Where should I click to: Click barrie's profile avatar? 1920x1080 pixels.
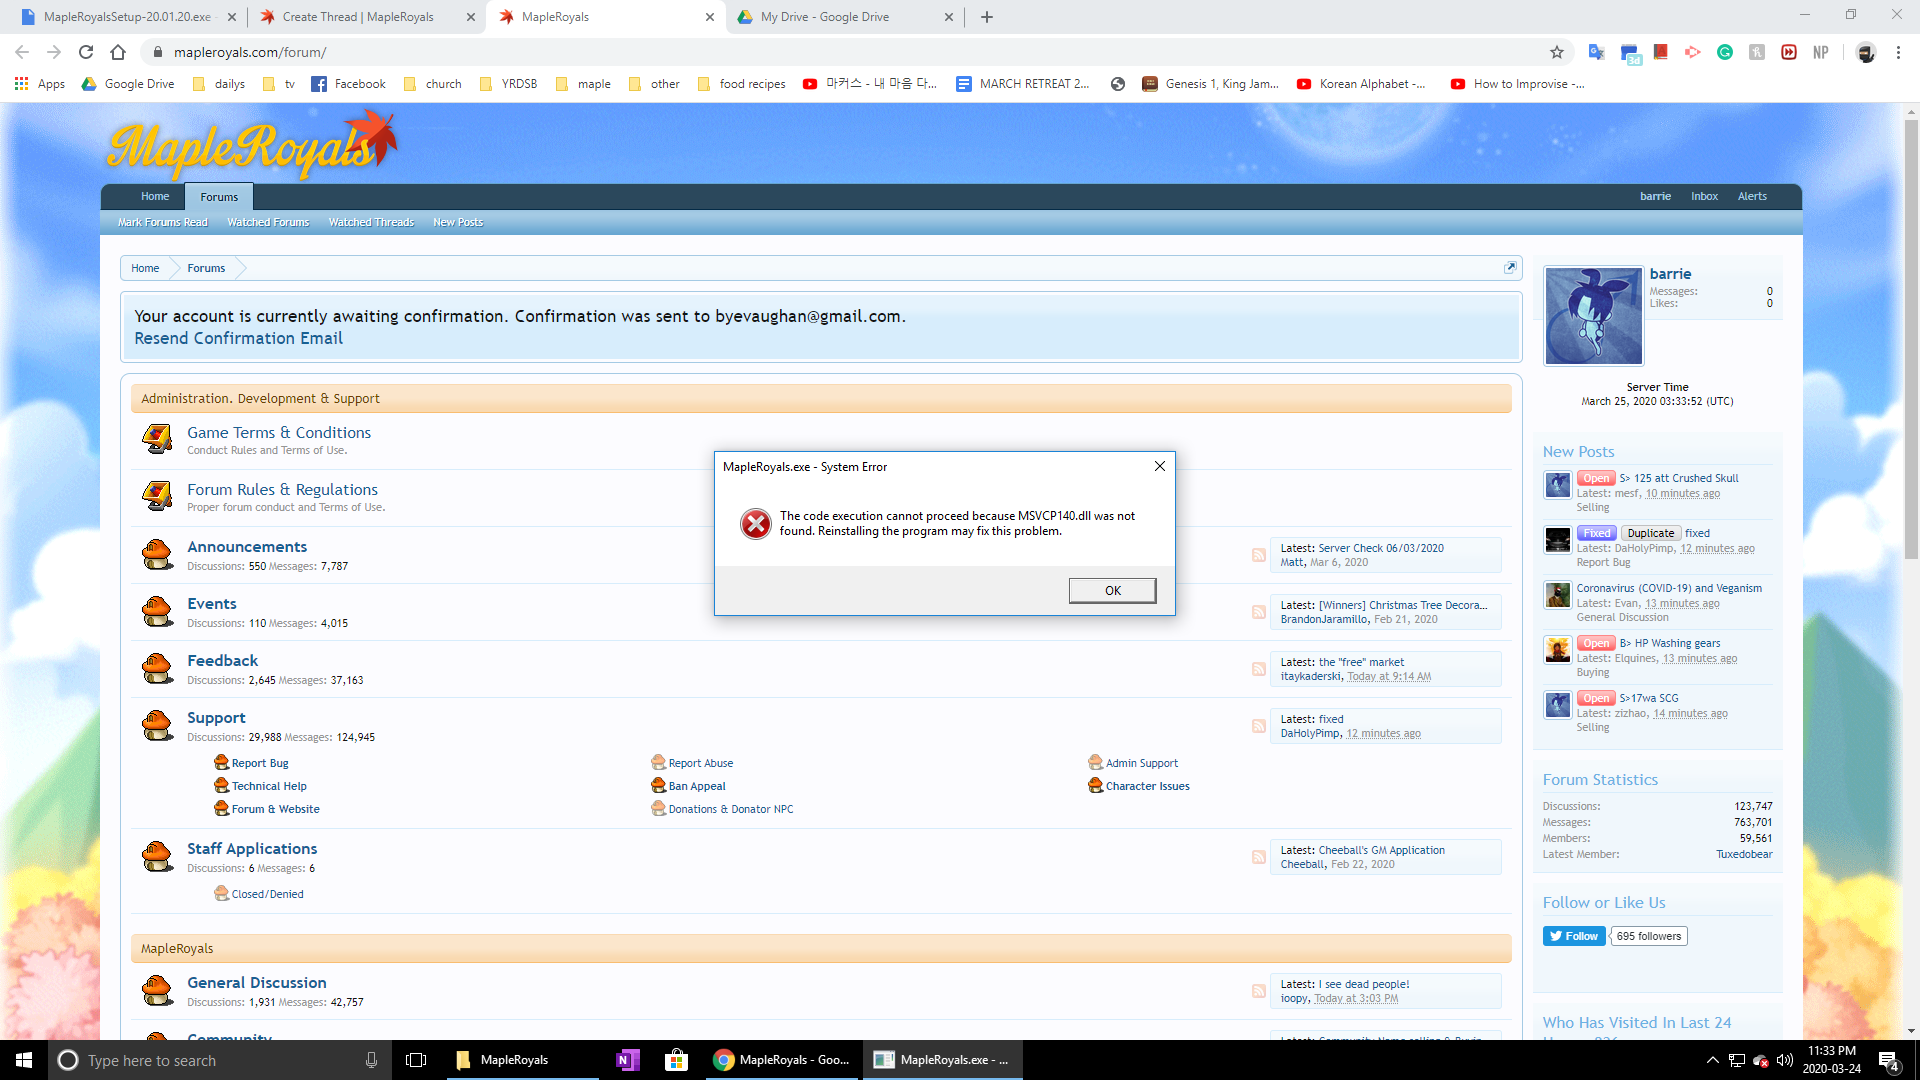click(1593, 316)
